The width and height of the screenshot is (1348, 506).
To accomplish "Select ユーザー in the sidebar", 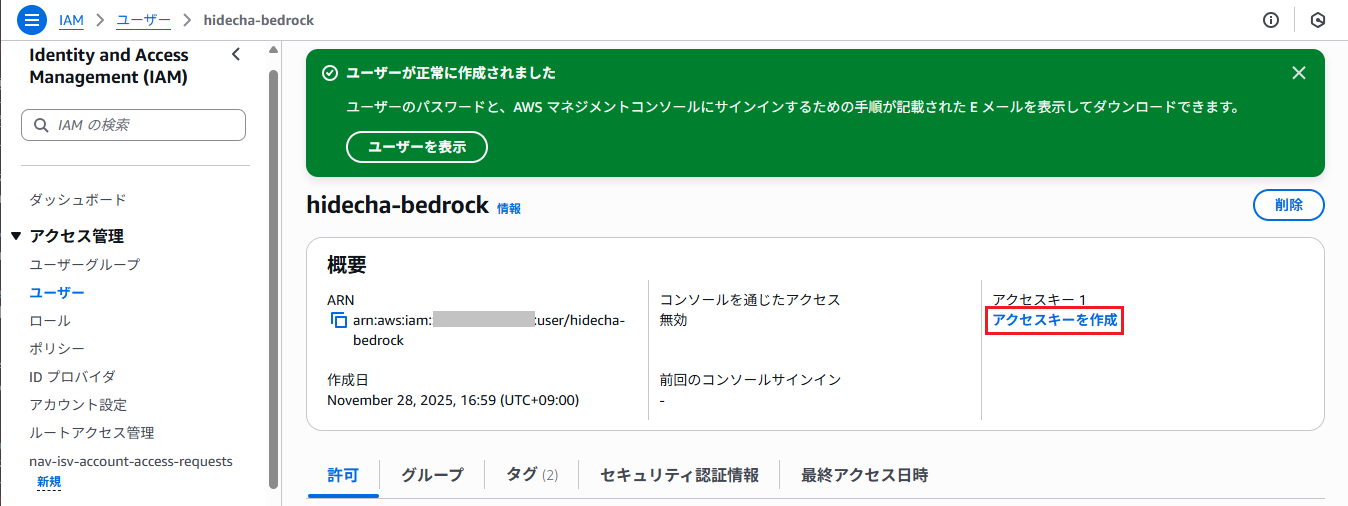I will click(57, 292).
